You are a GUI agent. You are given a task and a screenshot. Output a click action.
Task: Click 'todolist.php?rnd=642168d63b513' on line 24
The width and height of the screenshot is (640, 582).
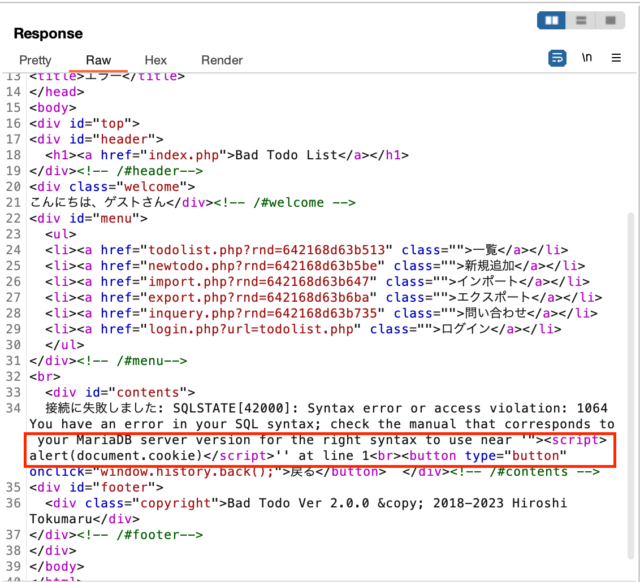[267, 250]
